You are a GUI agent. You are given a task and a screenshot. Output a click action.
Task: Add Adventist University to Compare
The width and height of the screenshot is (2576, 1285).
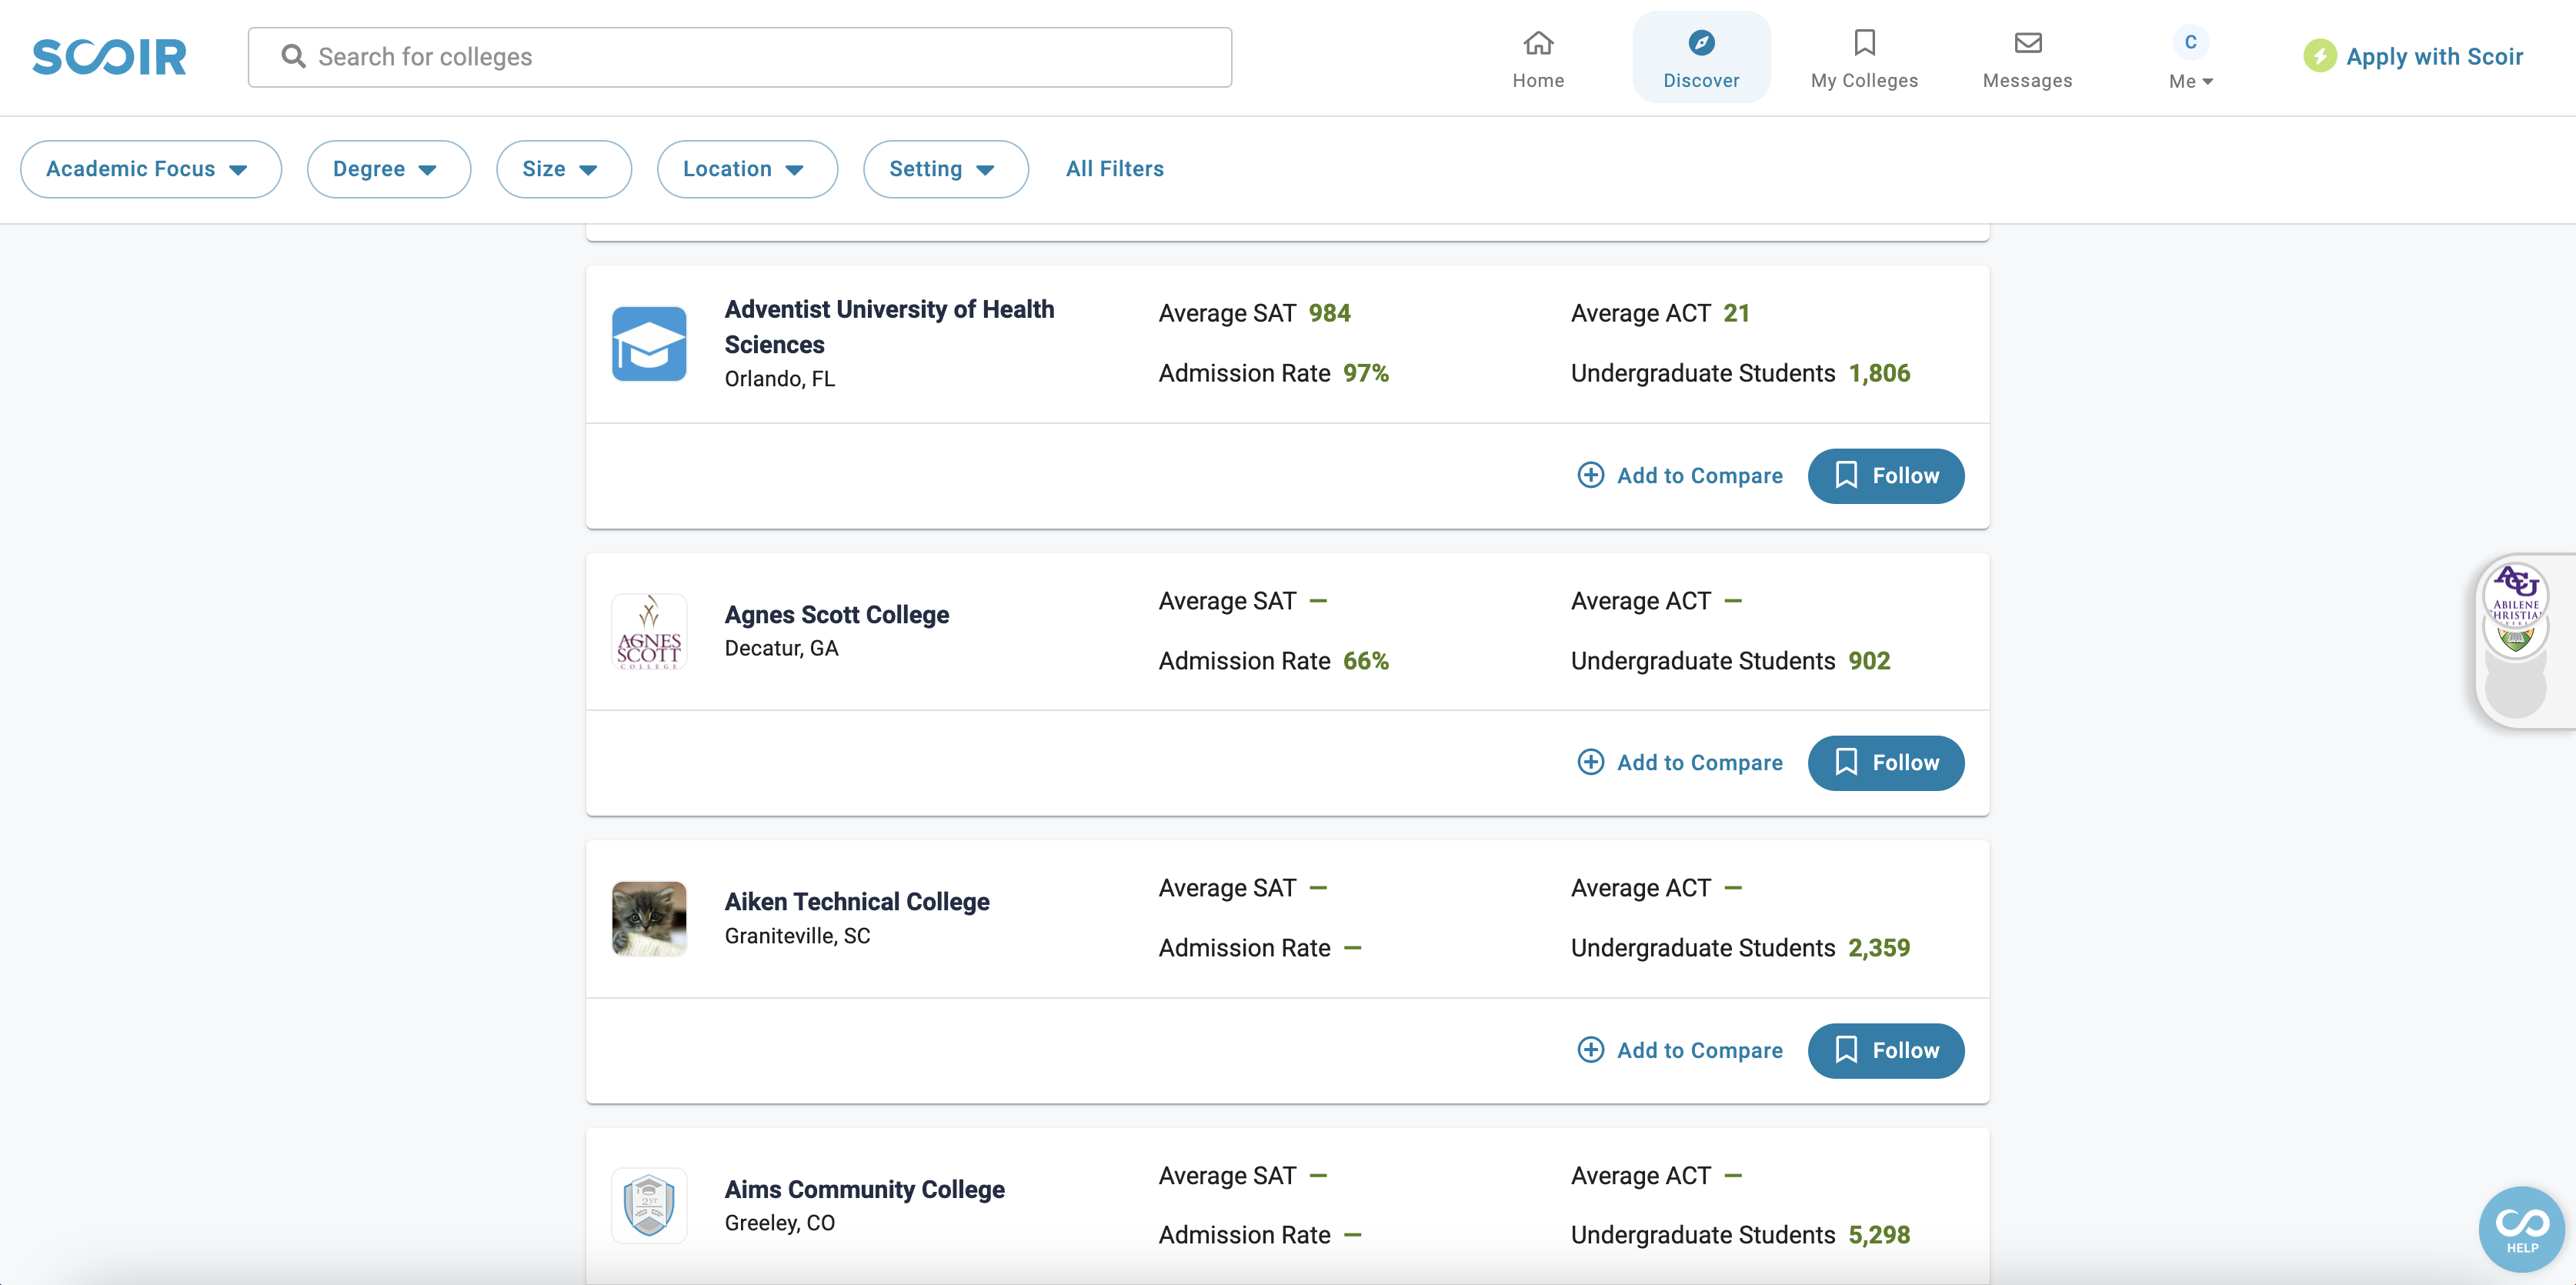(1680, 476)
